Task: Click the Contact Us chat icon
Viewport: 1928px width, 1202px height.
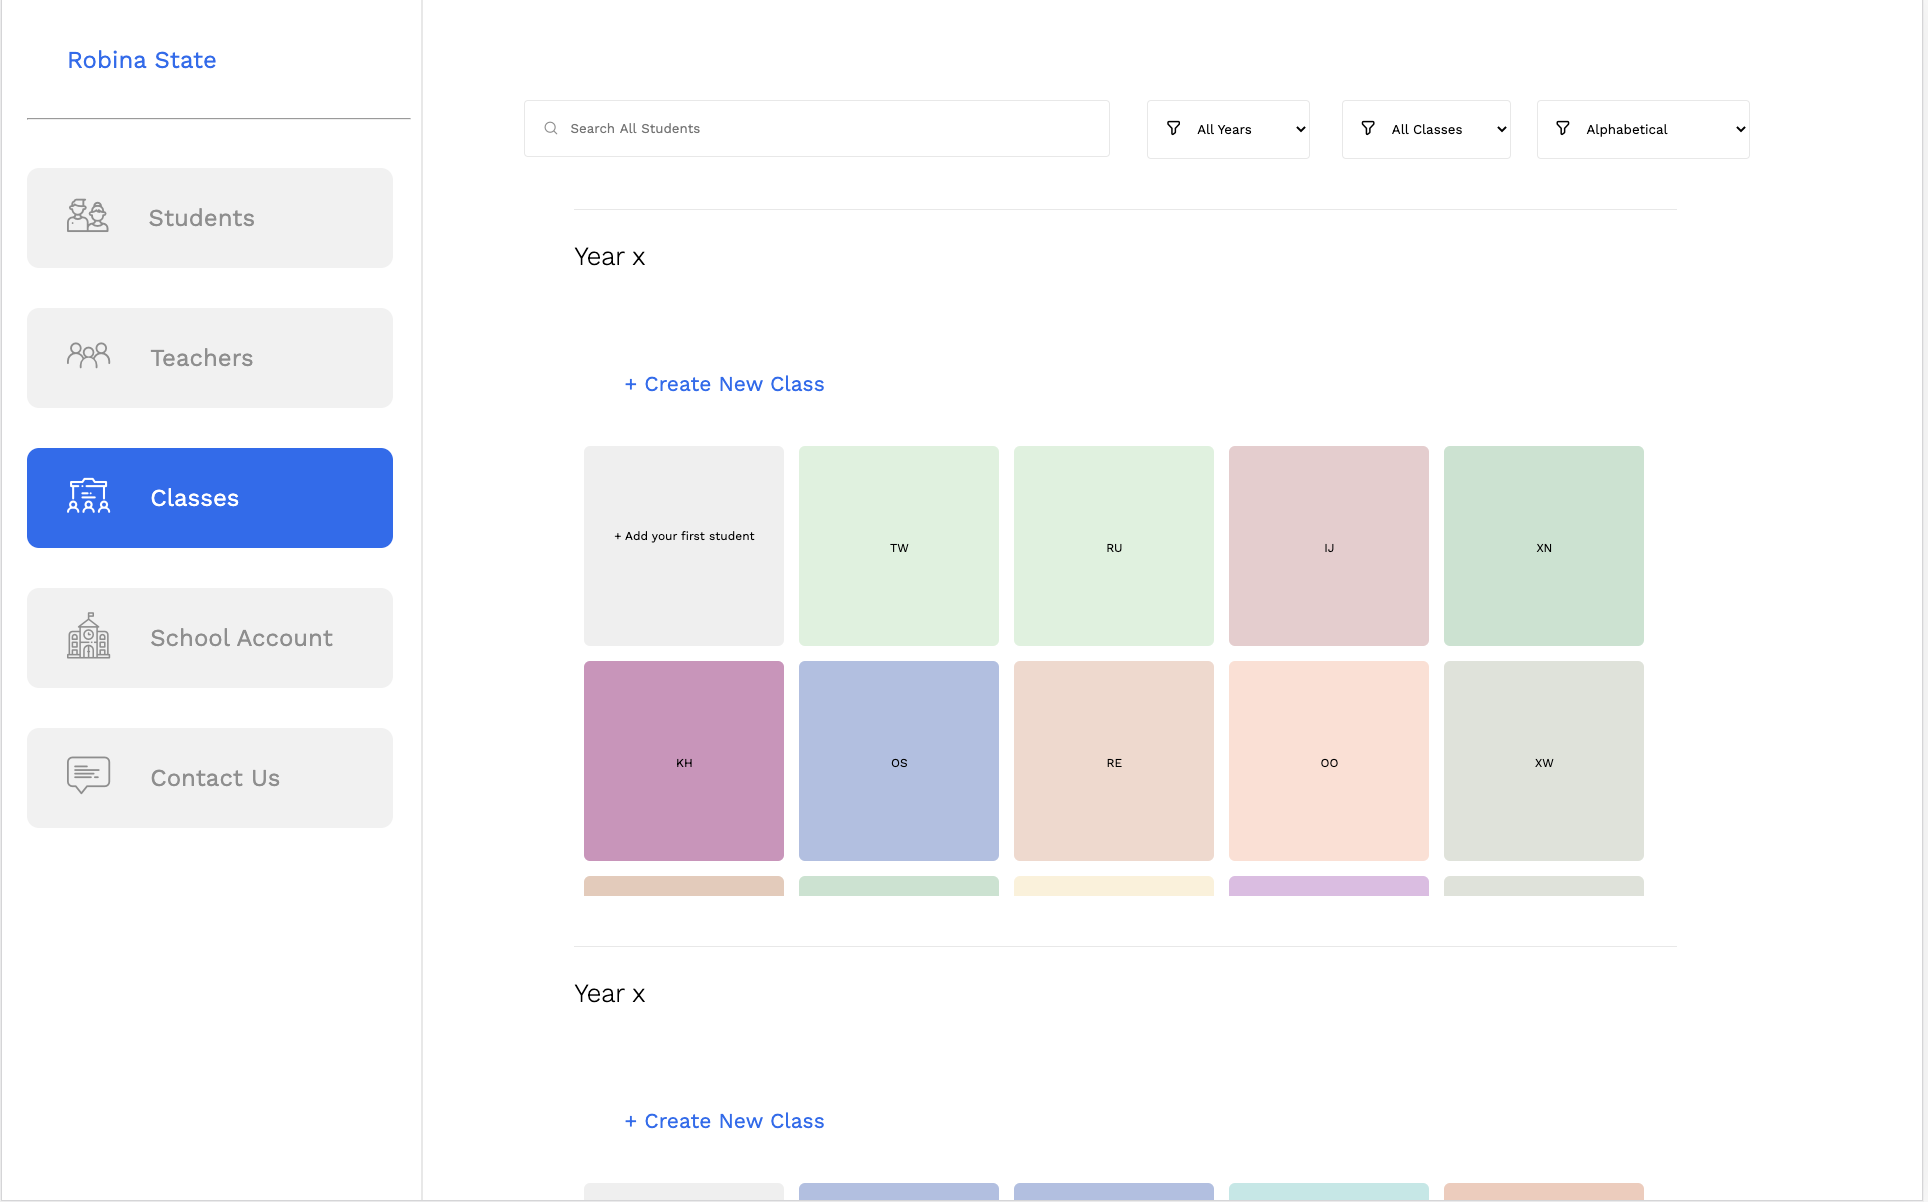Action: pos(88,776)
